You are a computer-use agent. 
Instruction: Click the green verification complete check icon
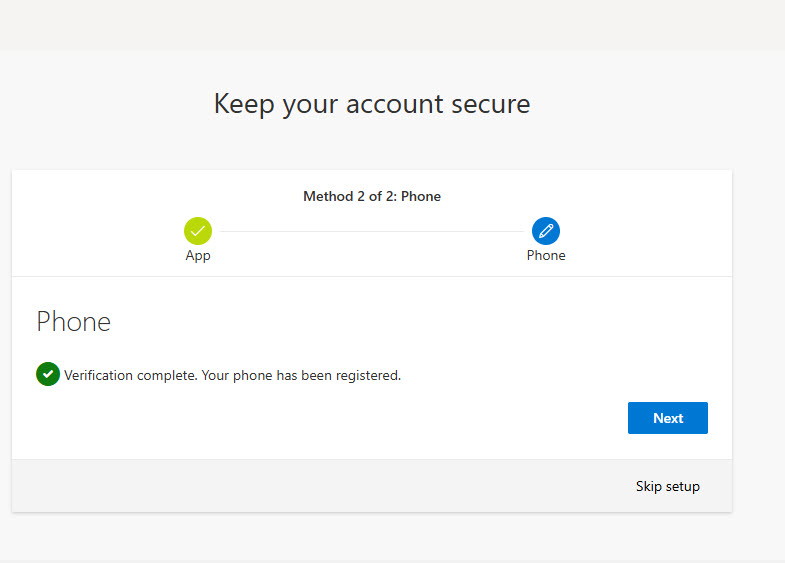point(47,375)
